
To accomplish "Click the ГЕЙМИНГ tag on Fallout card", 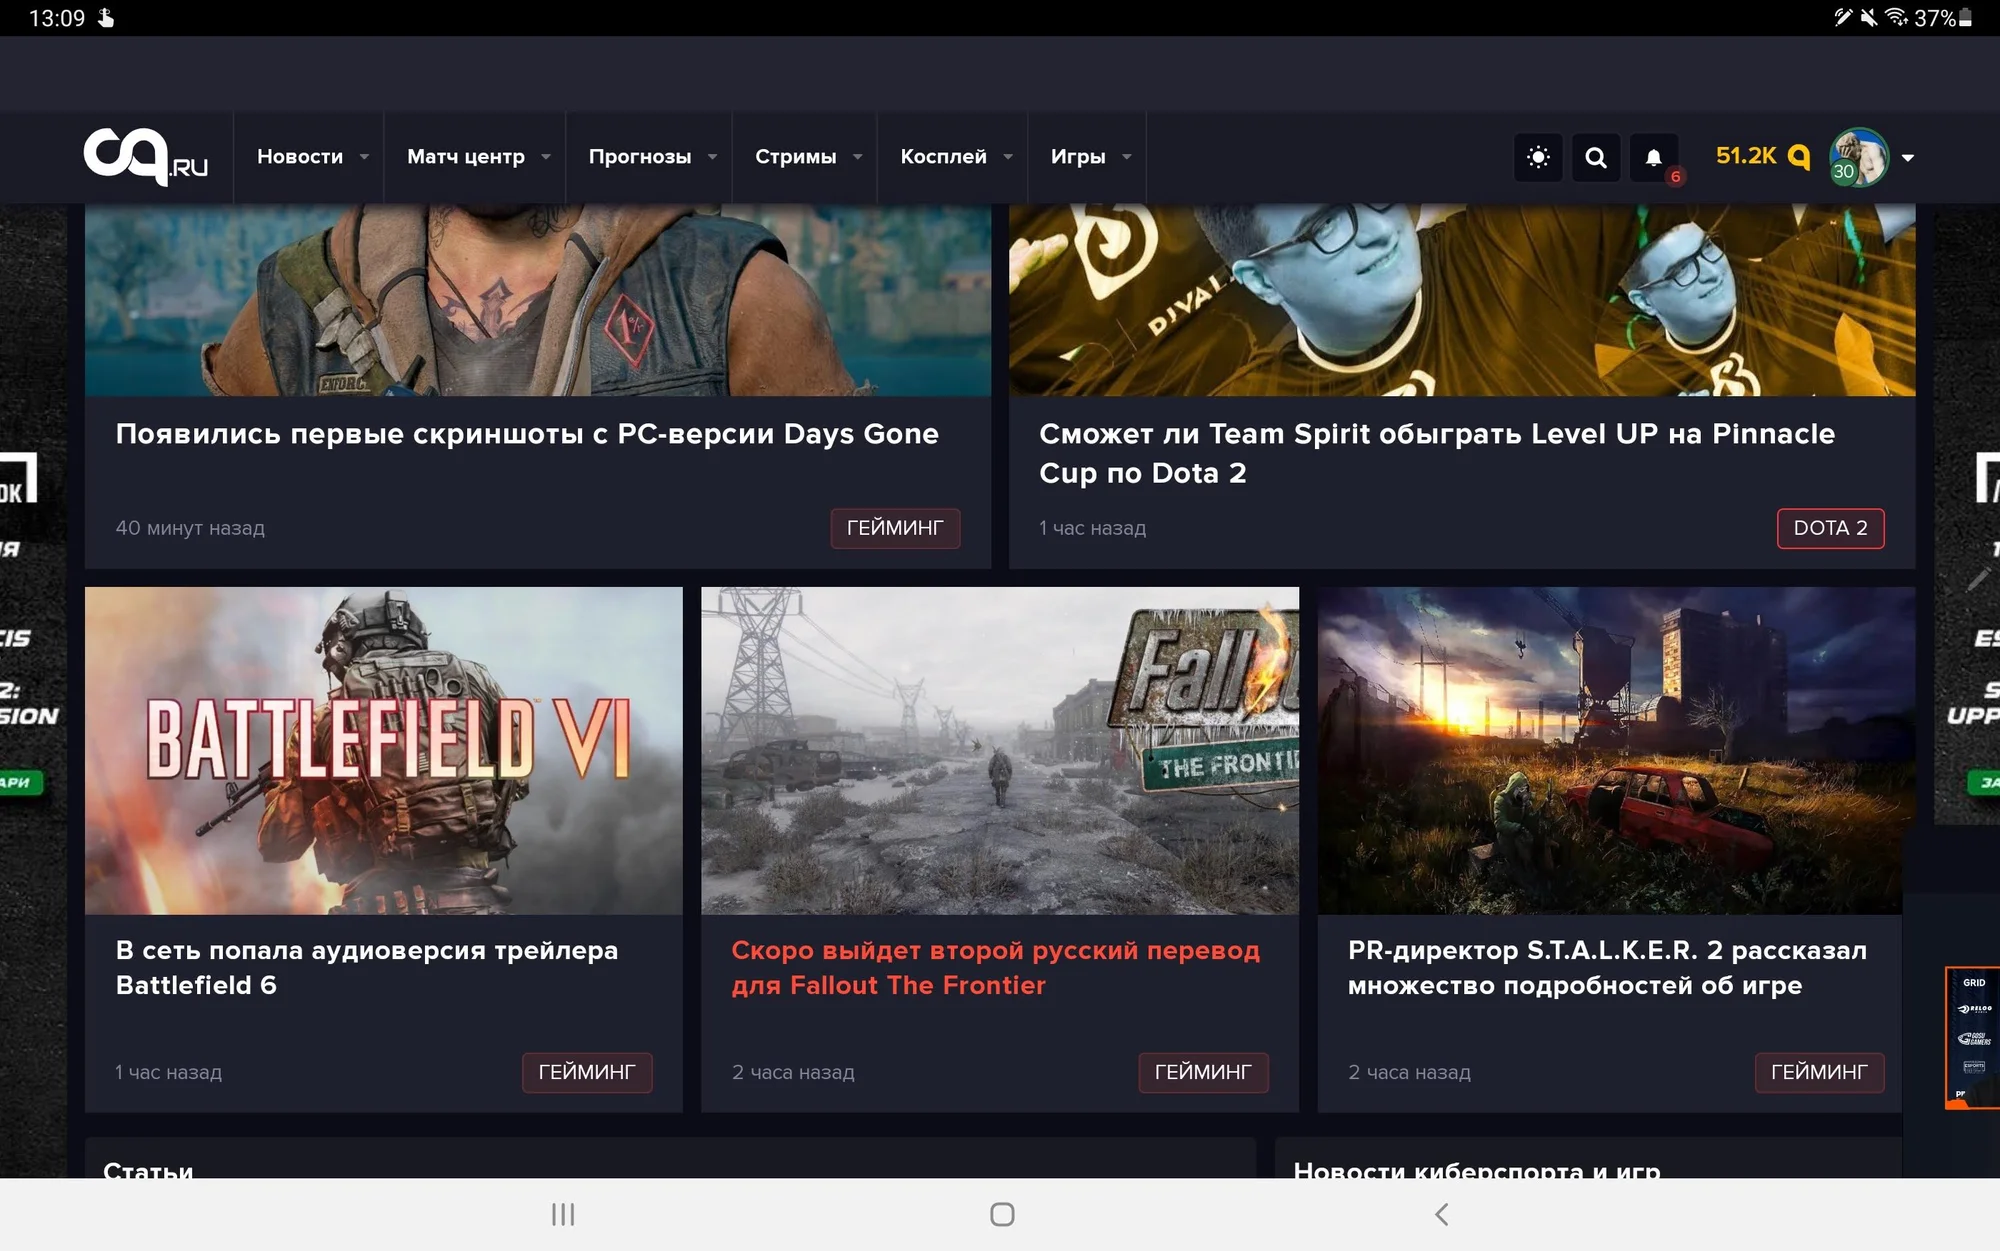I will click(x=1203, y=1072).
